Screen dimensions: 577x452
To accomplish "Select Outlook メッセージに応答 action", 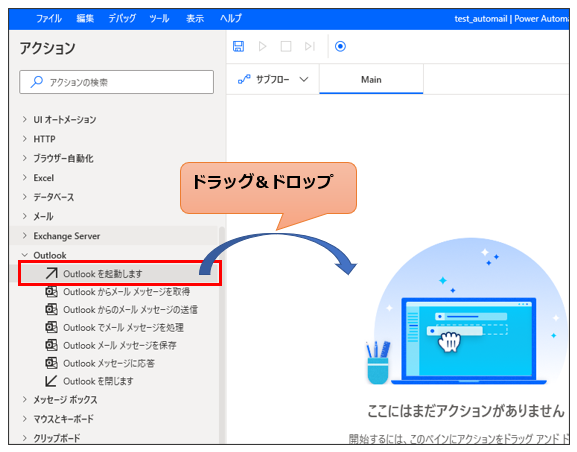I will click(100, 363).
